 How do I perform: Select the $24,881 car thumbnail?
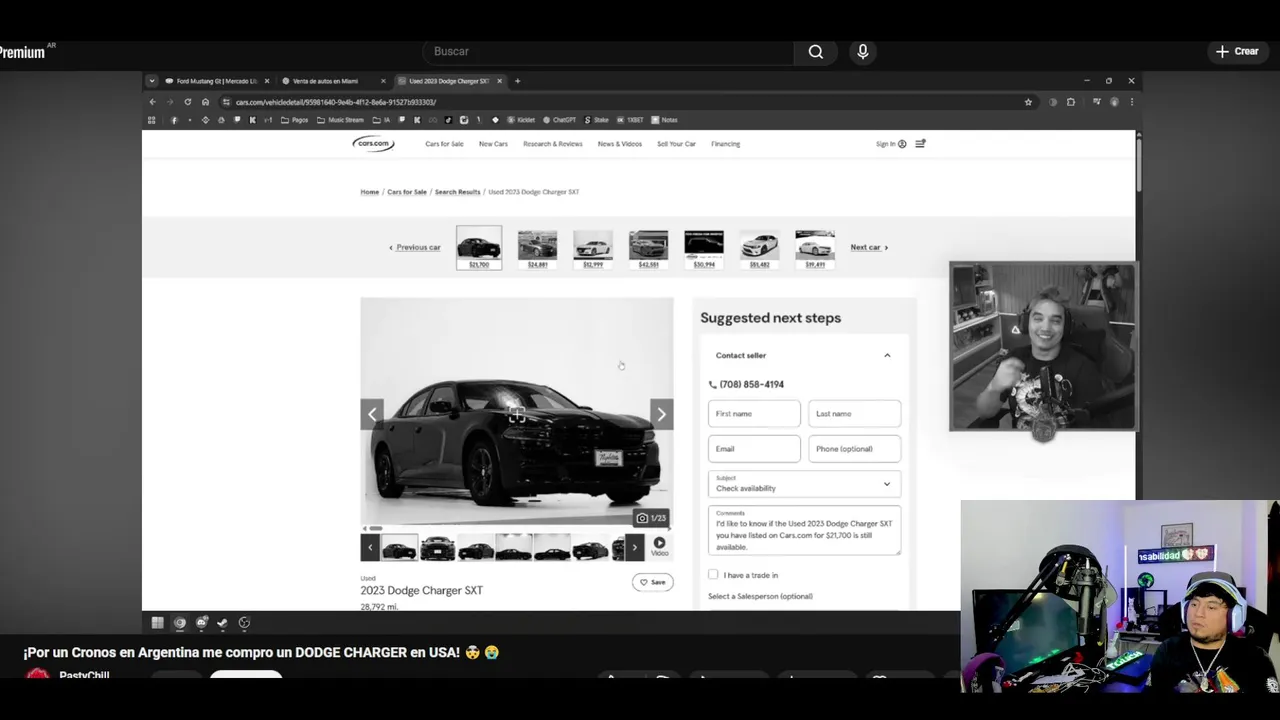537,248
